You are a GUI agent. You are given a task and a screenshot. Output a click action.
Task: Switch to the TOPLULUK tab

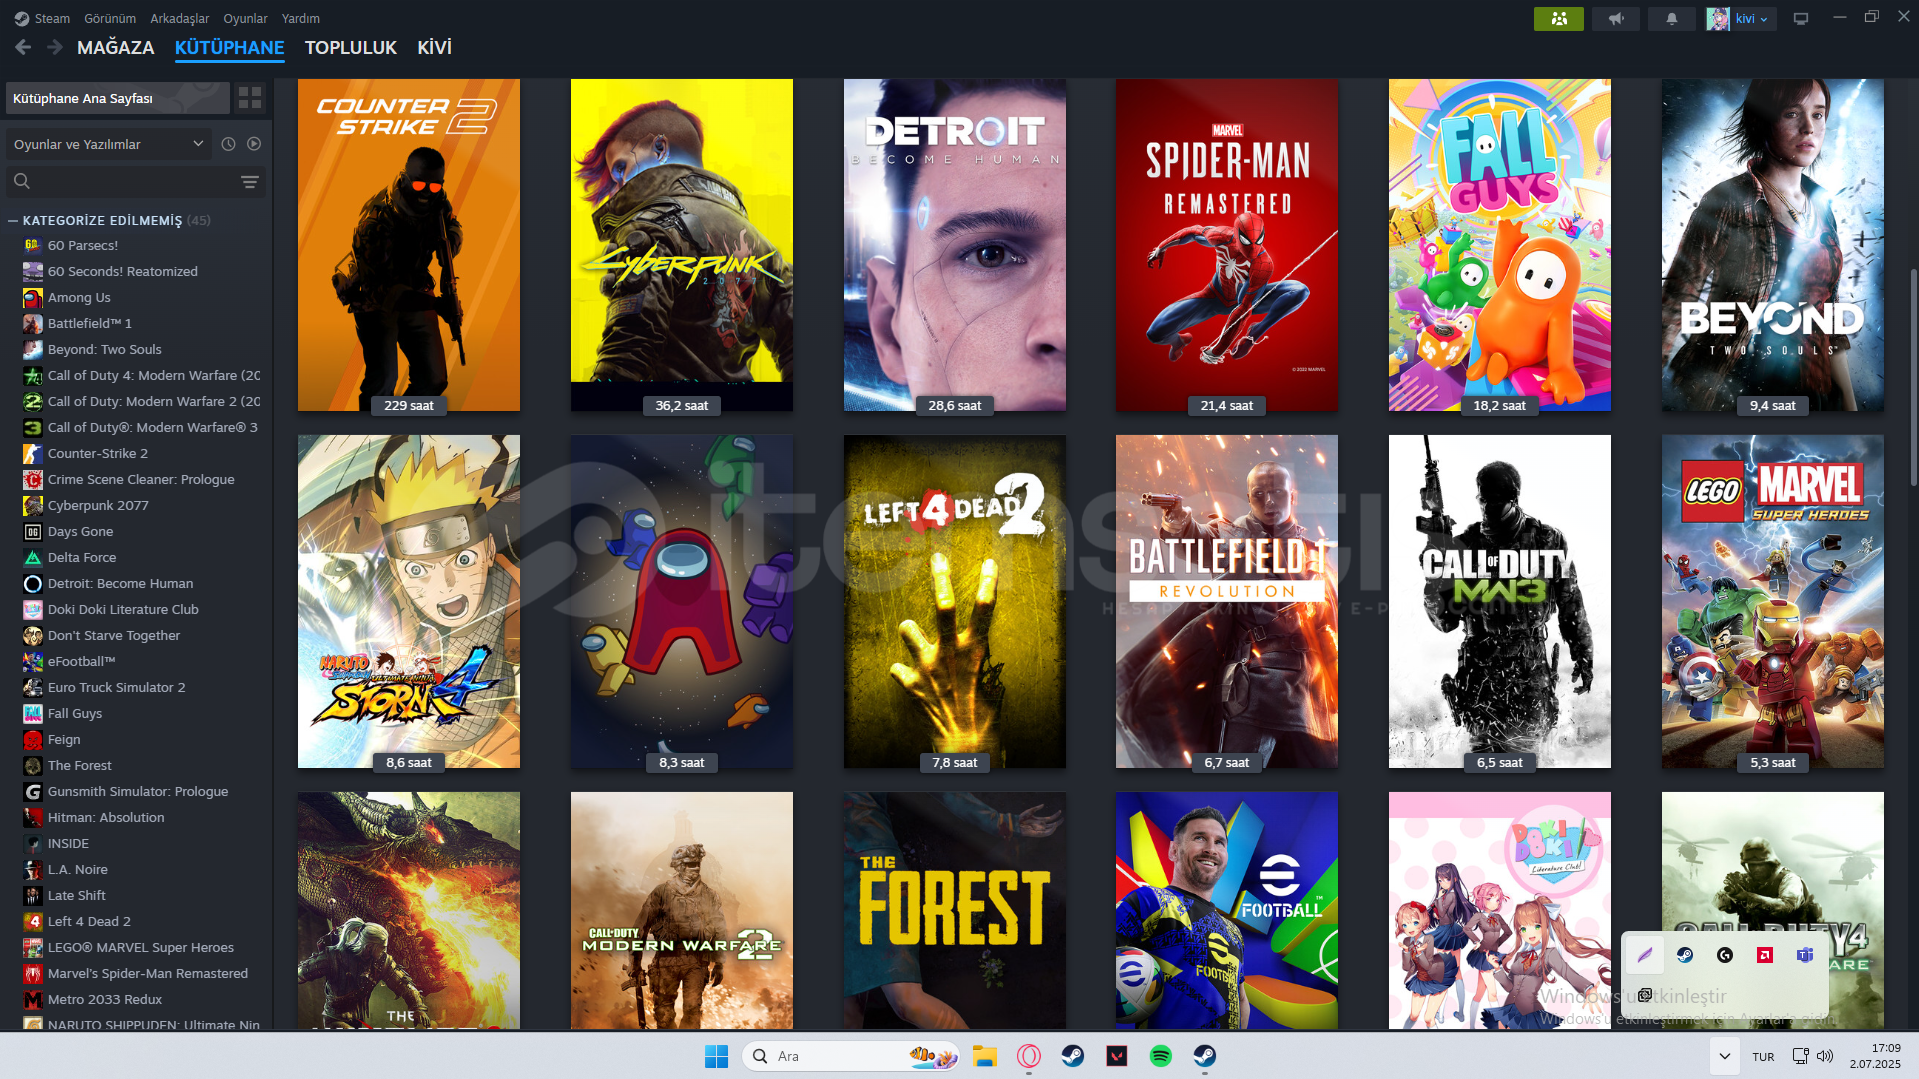point(351,47)
